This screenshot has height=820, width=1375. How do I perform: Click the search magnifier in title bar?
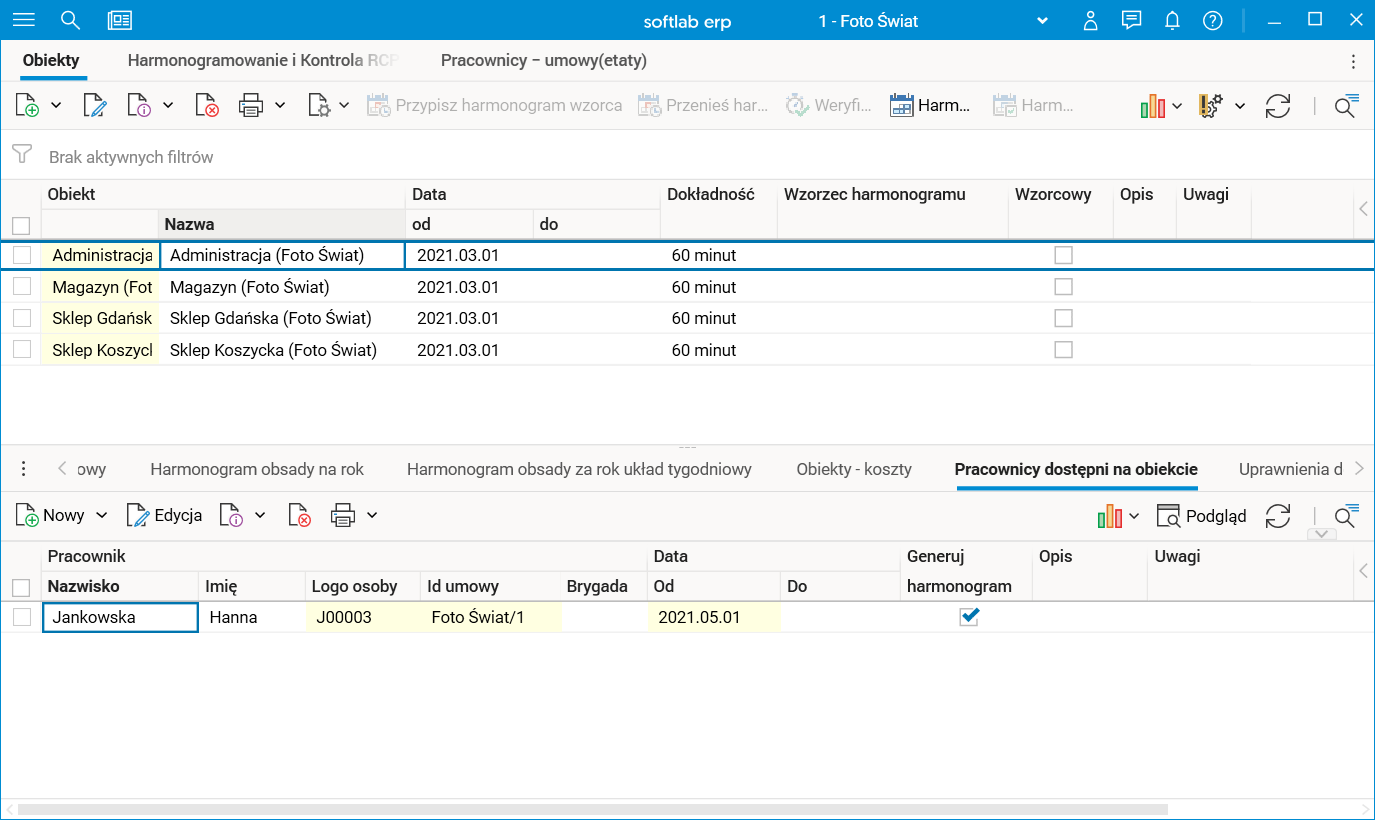(70, 20)
